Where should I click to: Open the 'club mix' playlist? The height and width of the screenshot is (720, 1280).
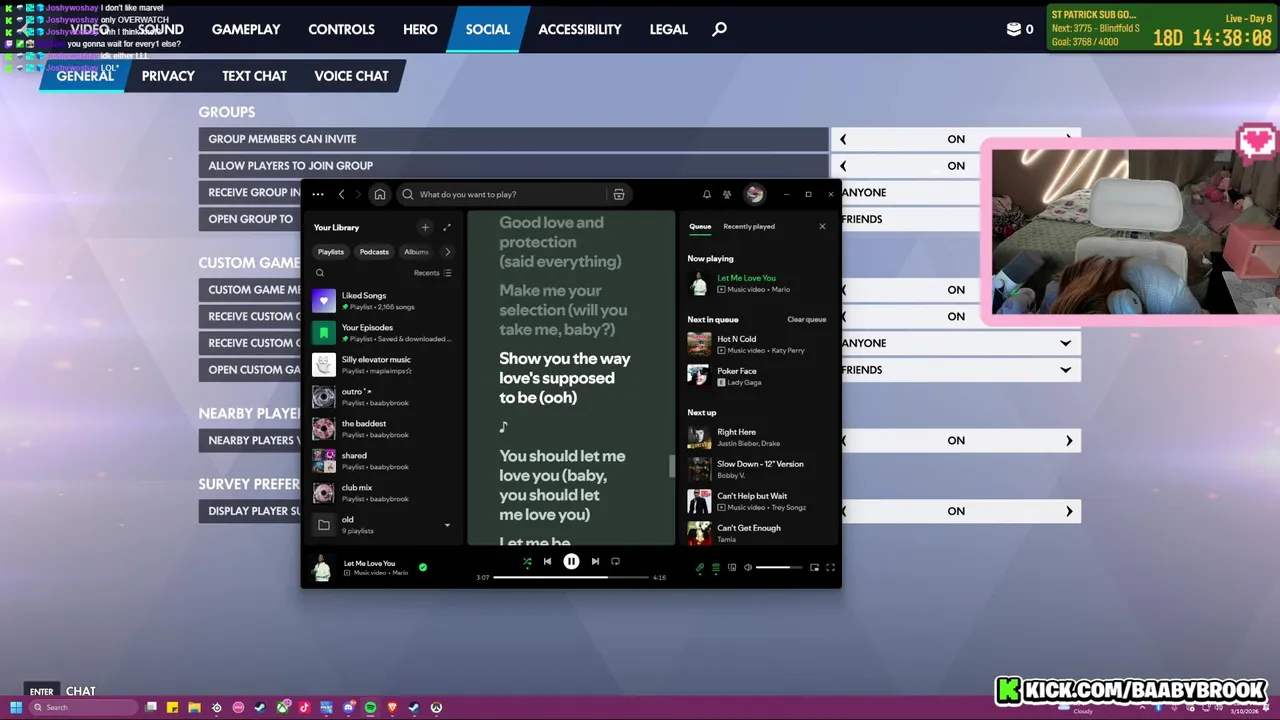coord(385,493)
